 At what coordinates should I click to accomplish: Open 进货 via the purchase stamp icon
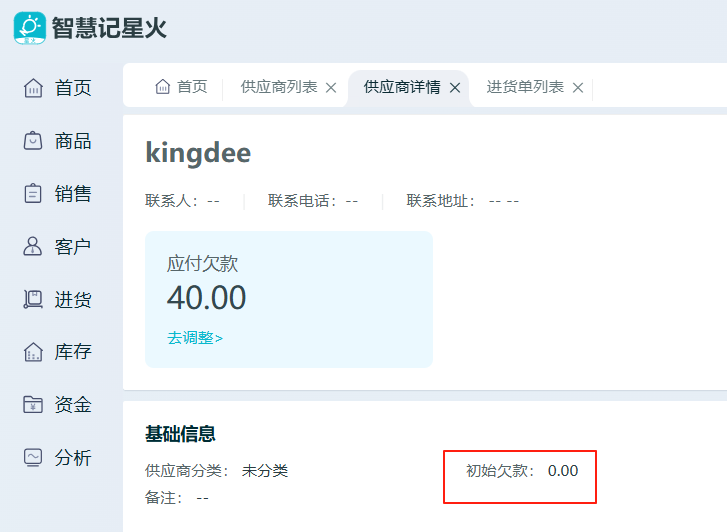pyautogui.click(x=33, y=299)
